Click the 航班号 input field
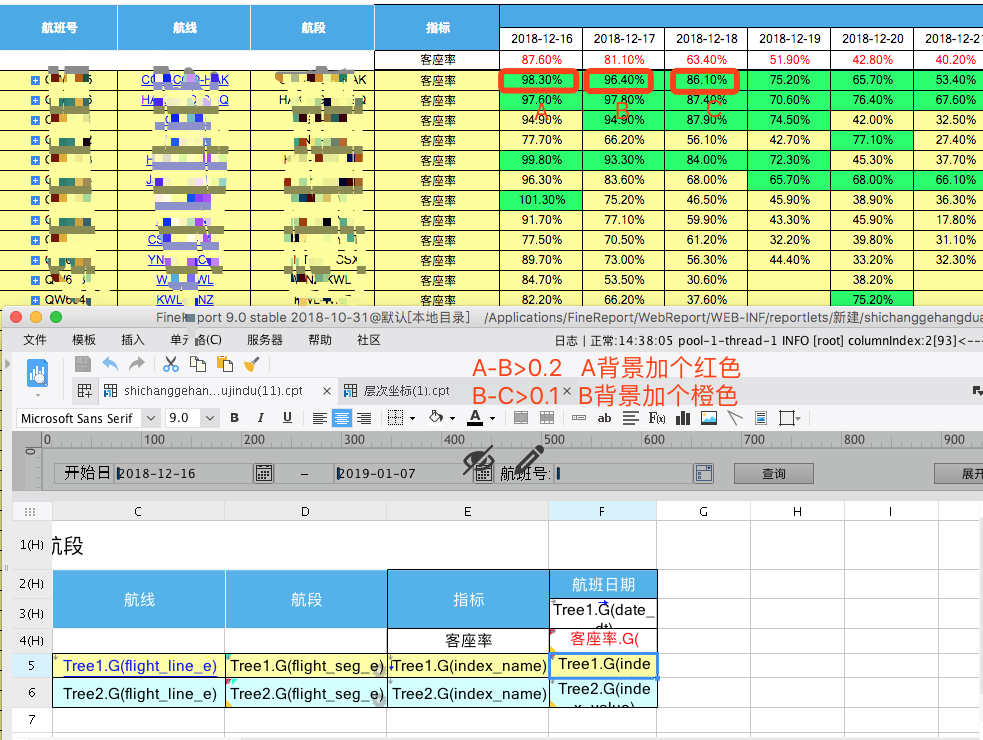Image resolution: width=983 pixels, height=740 pixels. click(x=624, y=473)
